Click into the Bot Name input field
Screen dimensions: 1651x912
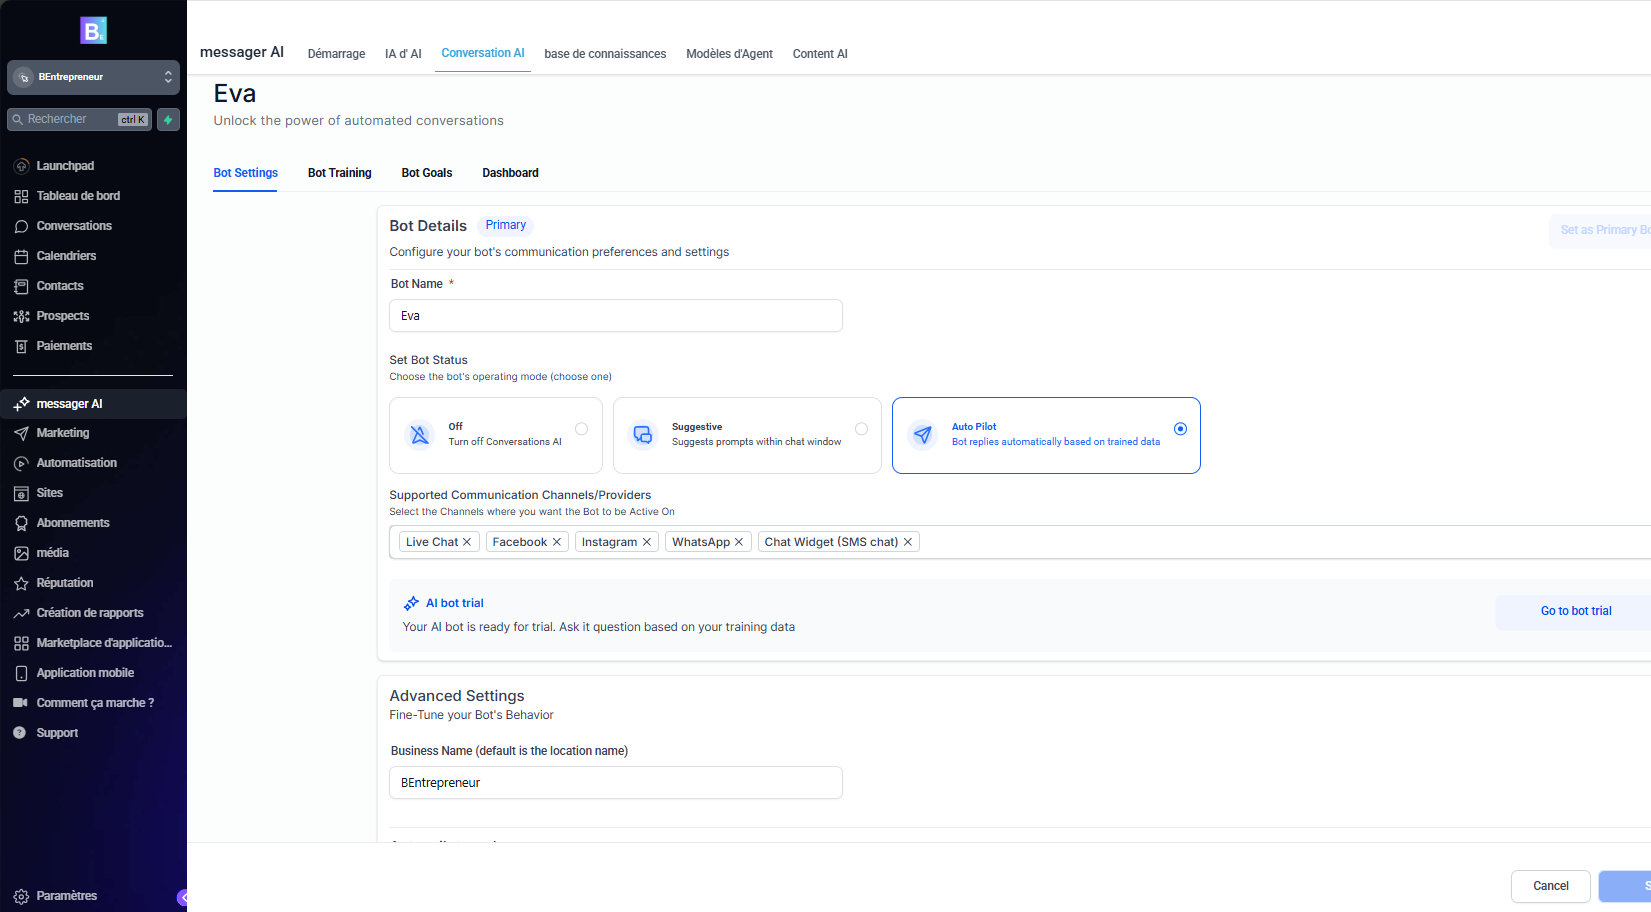(x=615, y=316)
